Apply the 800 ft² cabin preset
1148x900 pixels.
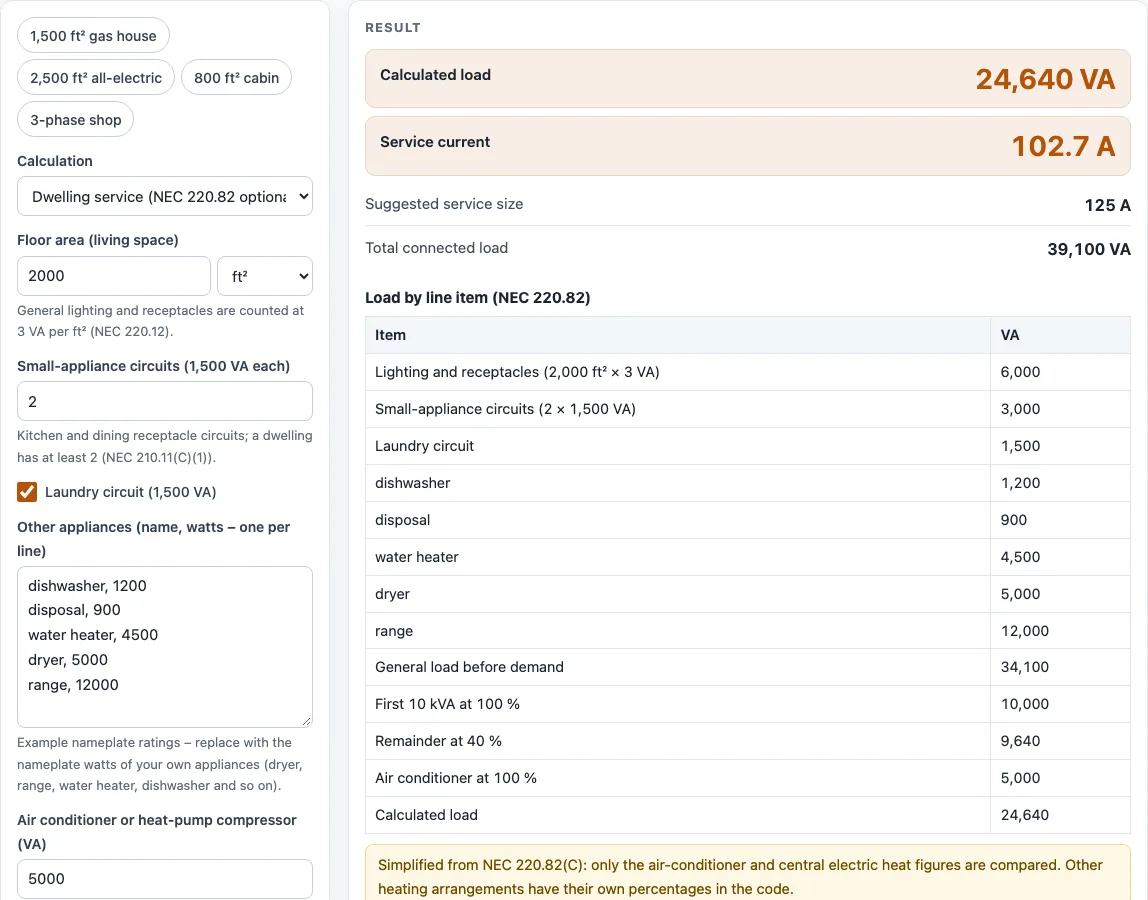236,78
